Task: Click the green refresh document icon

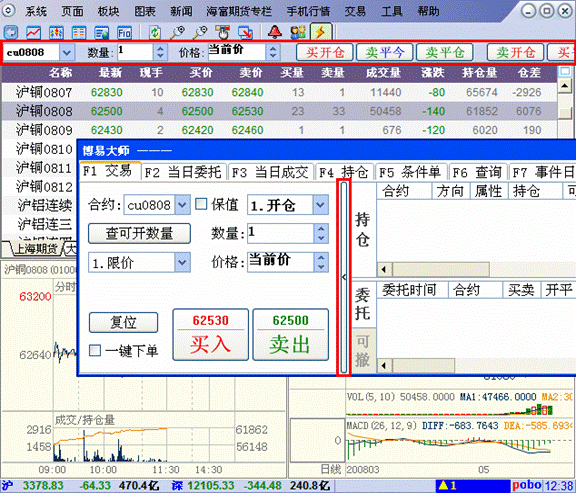Action: pyautogui.click(x=155, y=32)
